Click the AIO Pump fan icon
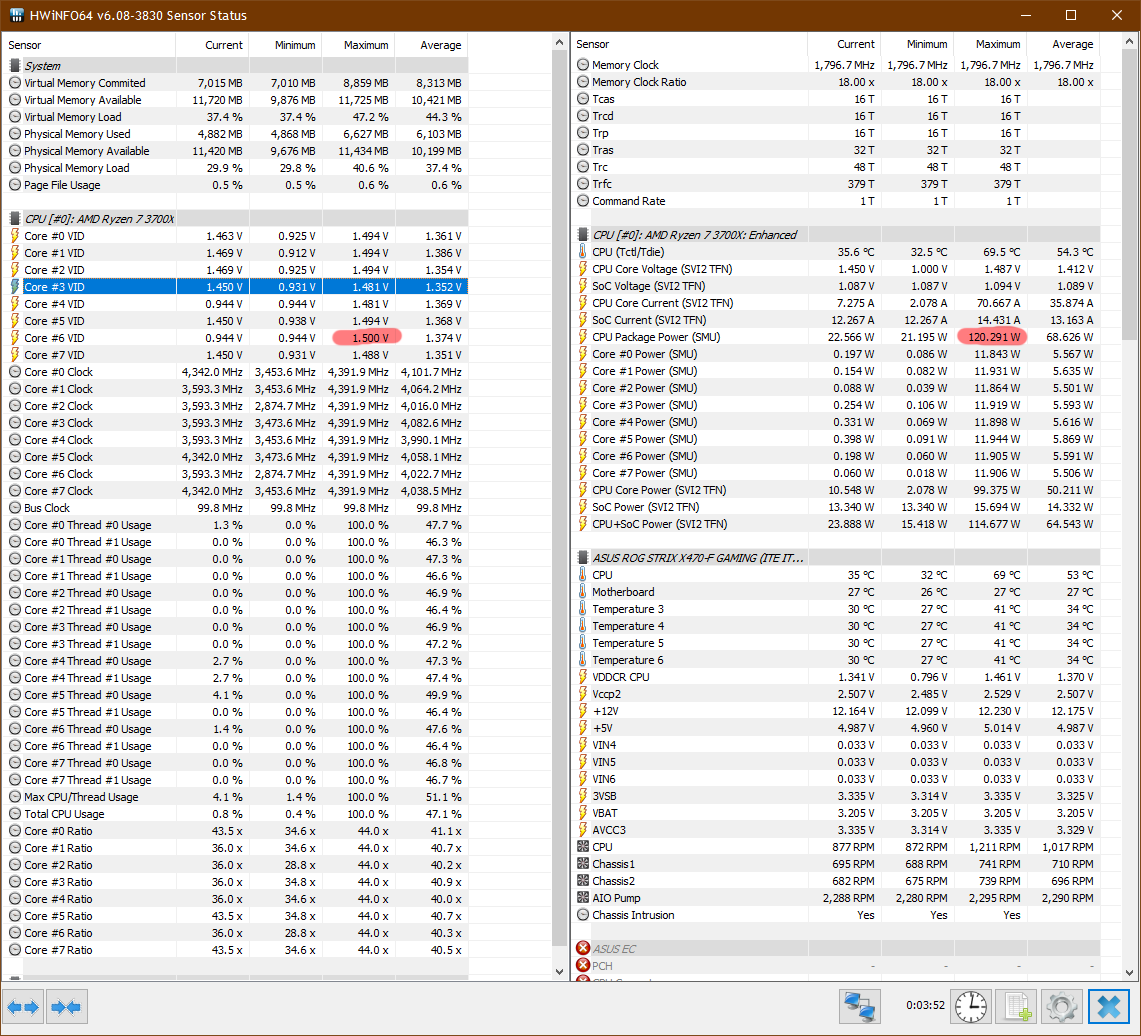The image size is (1141, 1036). [583, 898]
